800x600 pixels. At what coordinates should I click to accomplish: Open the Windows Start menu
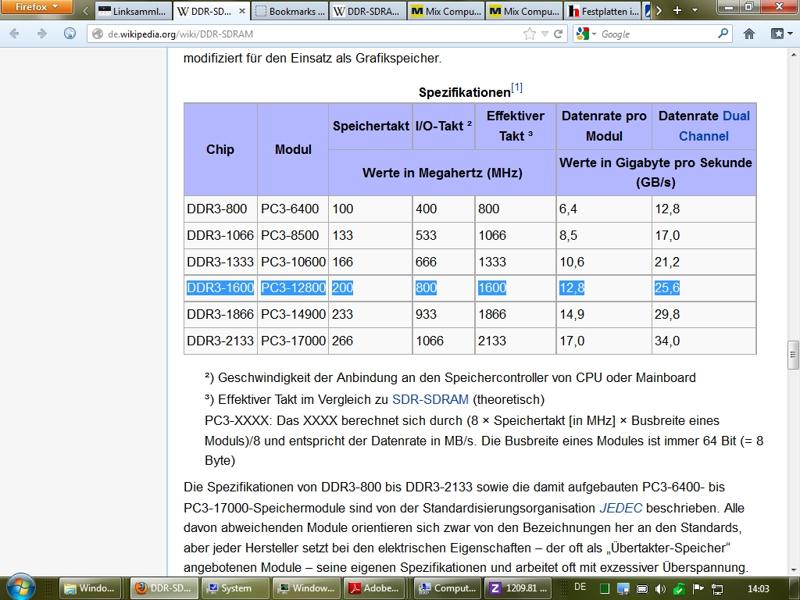click(x=21, y=587)
